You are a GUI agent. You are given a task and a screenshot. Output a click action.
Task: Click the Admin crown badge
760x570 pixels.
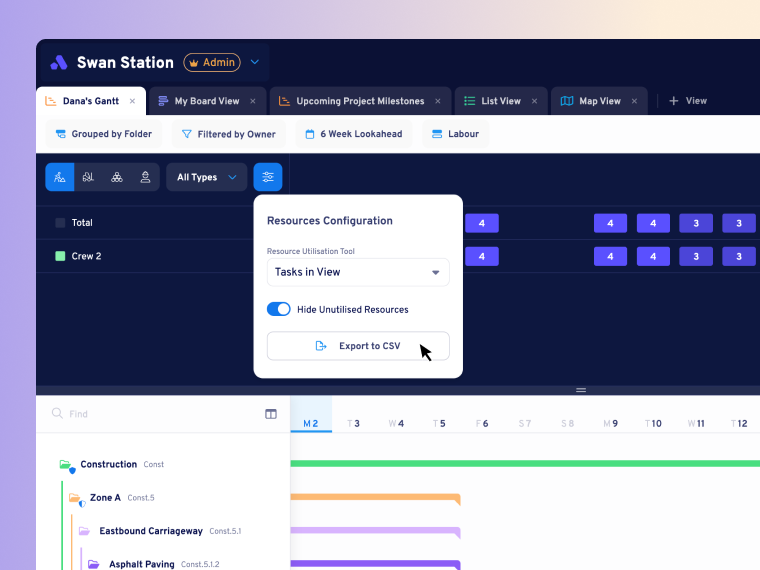(x=212, y=63)
